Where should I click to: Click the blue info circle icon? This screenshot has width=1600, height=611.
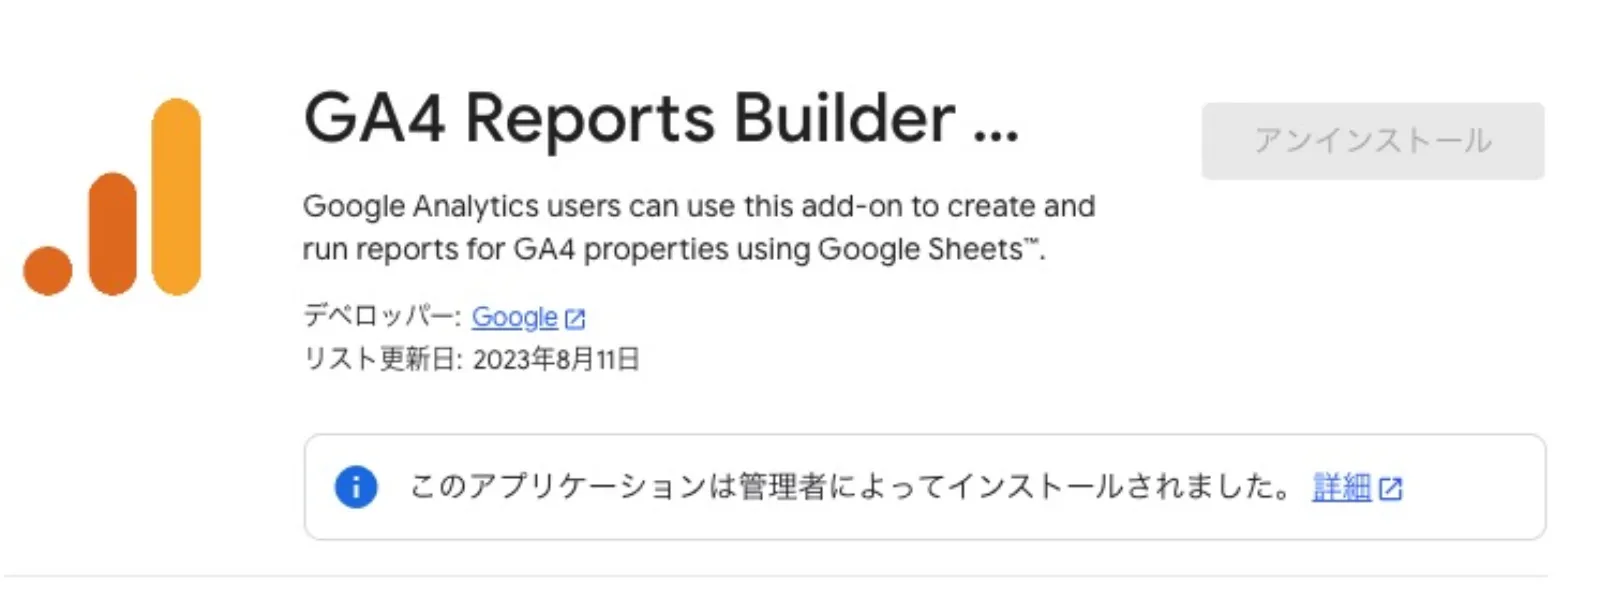click(356, 487)
